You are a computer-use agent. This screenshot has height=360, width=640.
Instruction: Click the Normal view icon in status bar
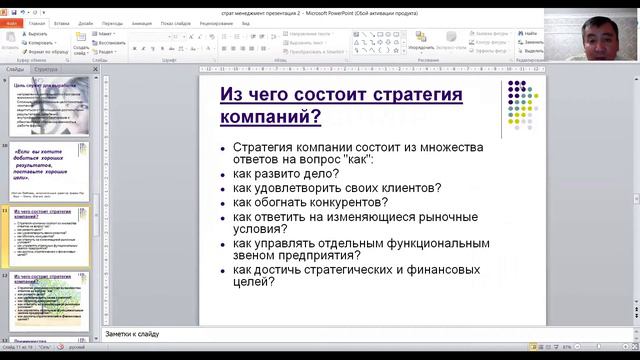(533, 347)
